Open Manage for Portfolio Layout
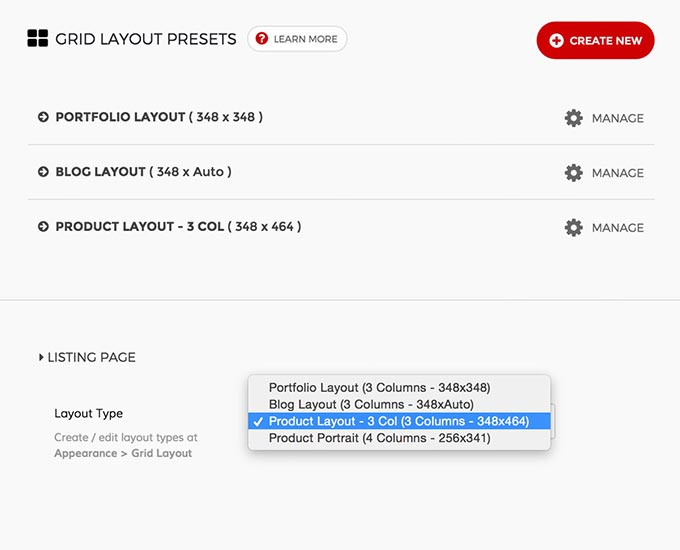 (618, 118)
